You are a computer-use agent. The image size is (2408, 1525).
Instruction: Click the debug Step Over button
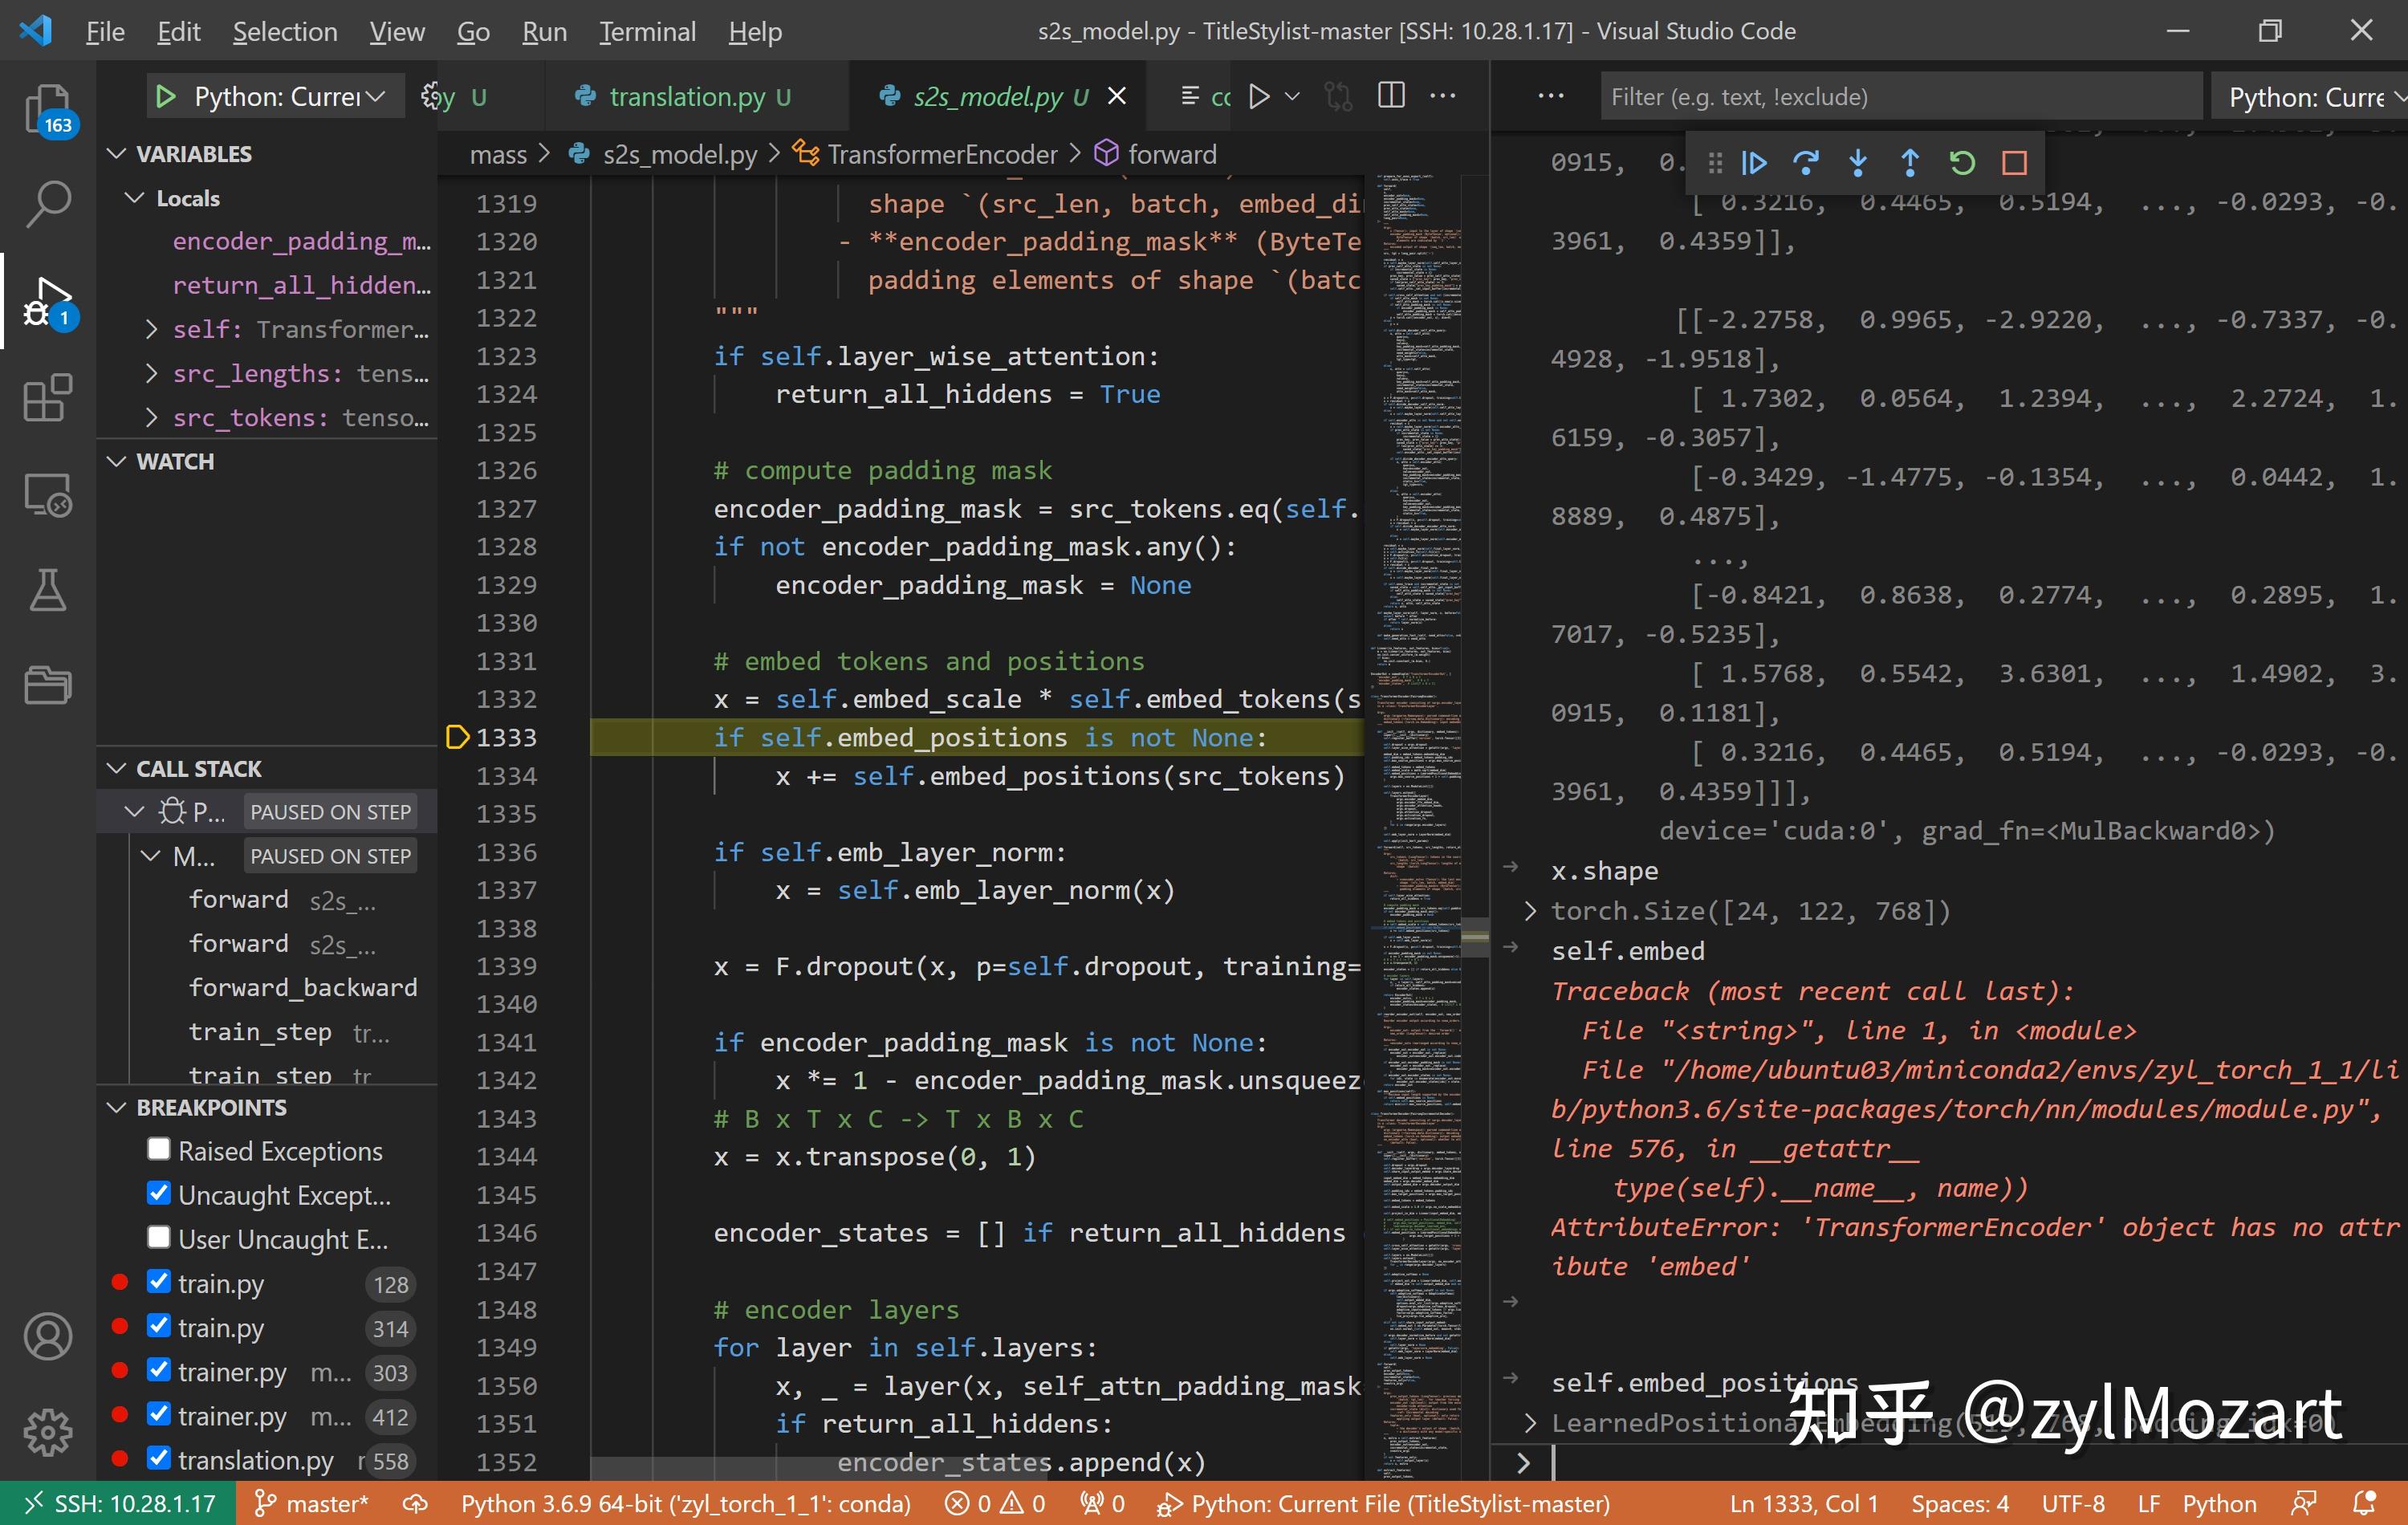tap(1806, 163)
